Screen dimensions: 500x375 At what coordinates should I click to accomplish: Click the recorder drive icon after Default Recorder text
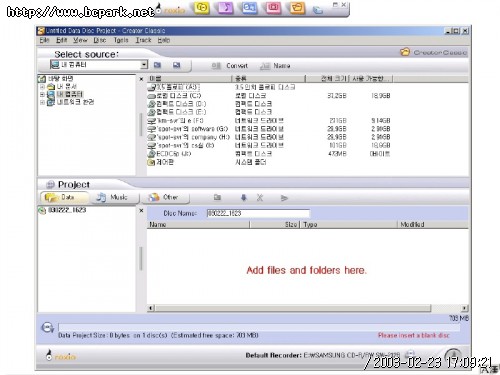(x=410, y=354)
